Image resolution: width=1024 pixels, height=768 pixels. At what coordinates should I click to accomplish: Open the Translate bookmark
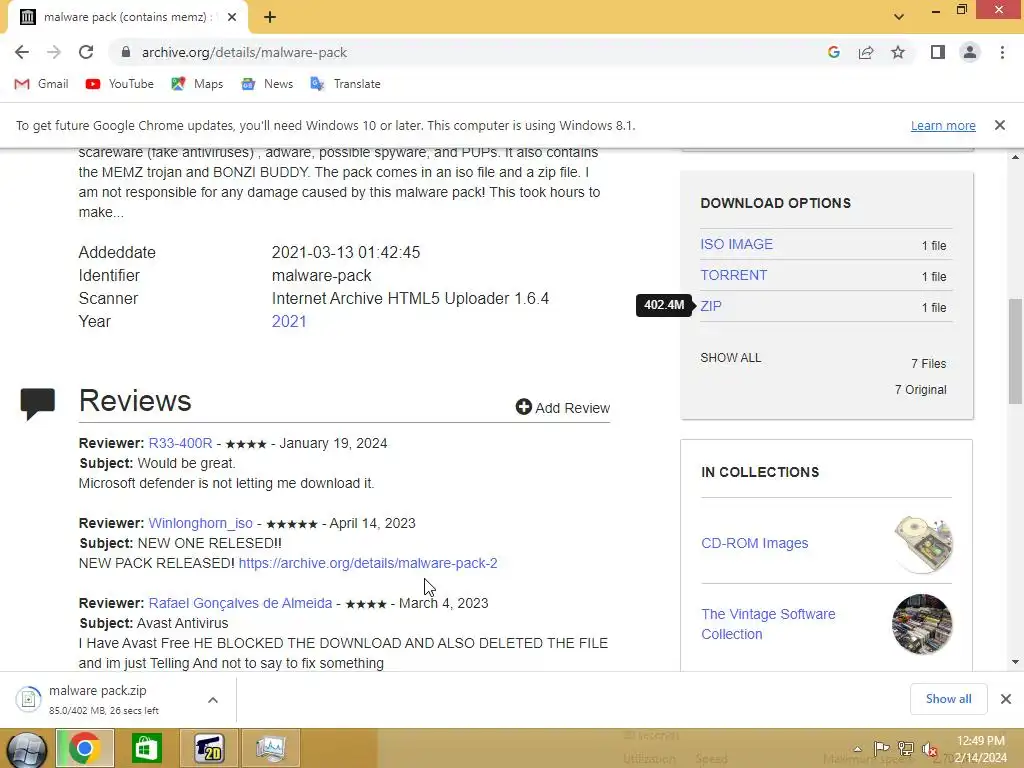pyautogui.click(x=345, y=84)
